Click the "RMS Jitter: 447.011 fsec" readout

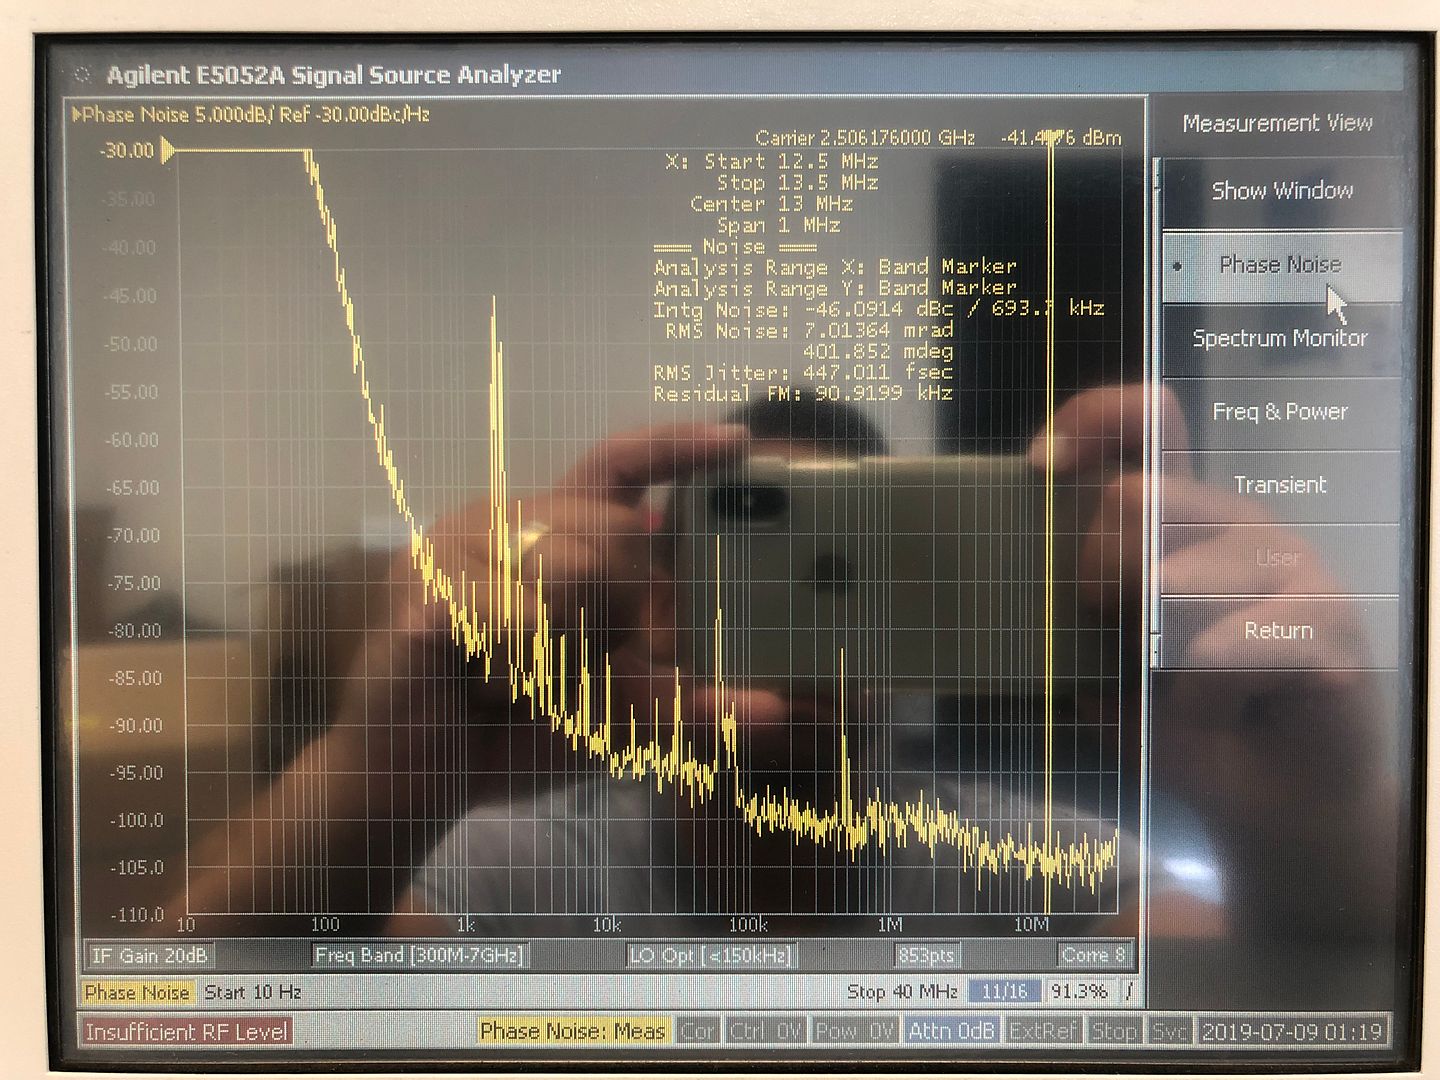point(803,373)
